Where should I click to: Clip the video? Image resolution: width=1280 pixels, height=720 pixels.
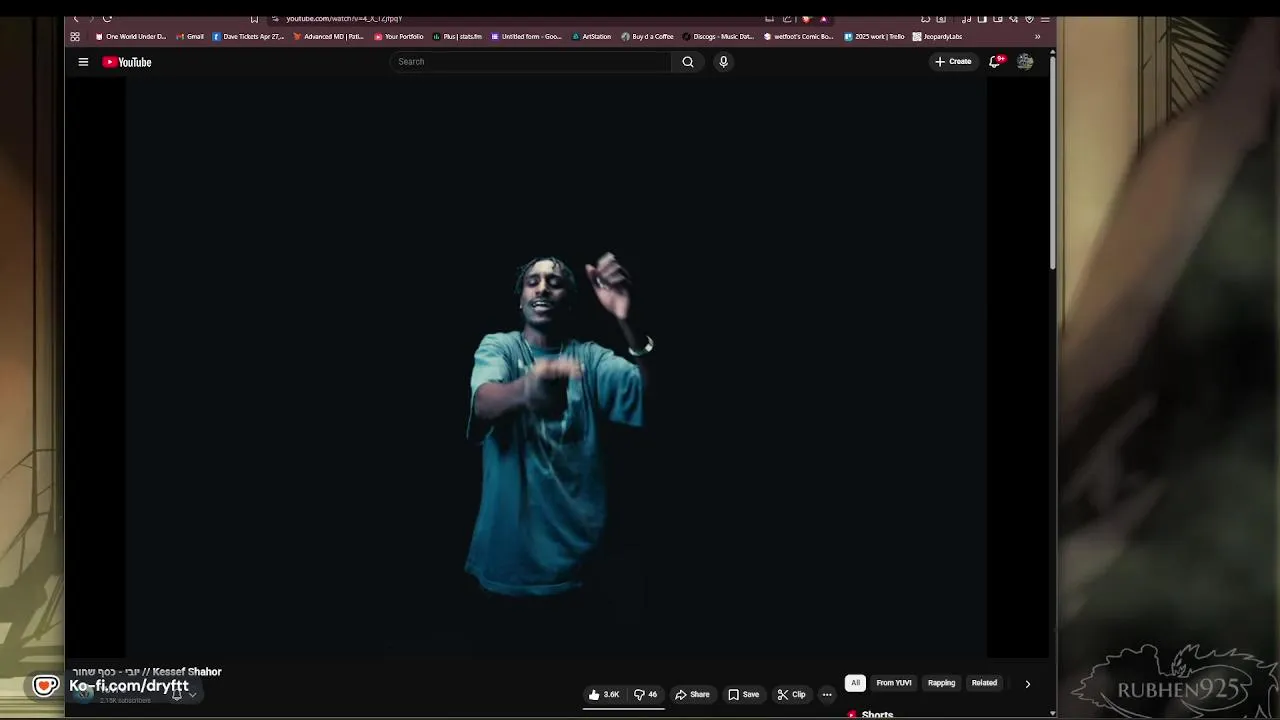(x=791, y=694)
